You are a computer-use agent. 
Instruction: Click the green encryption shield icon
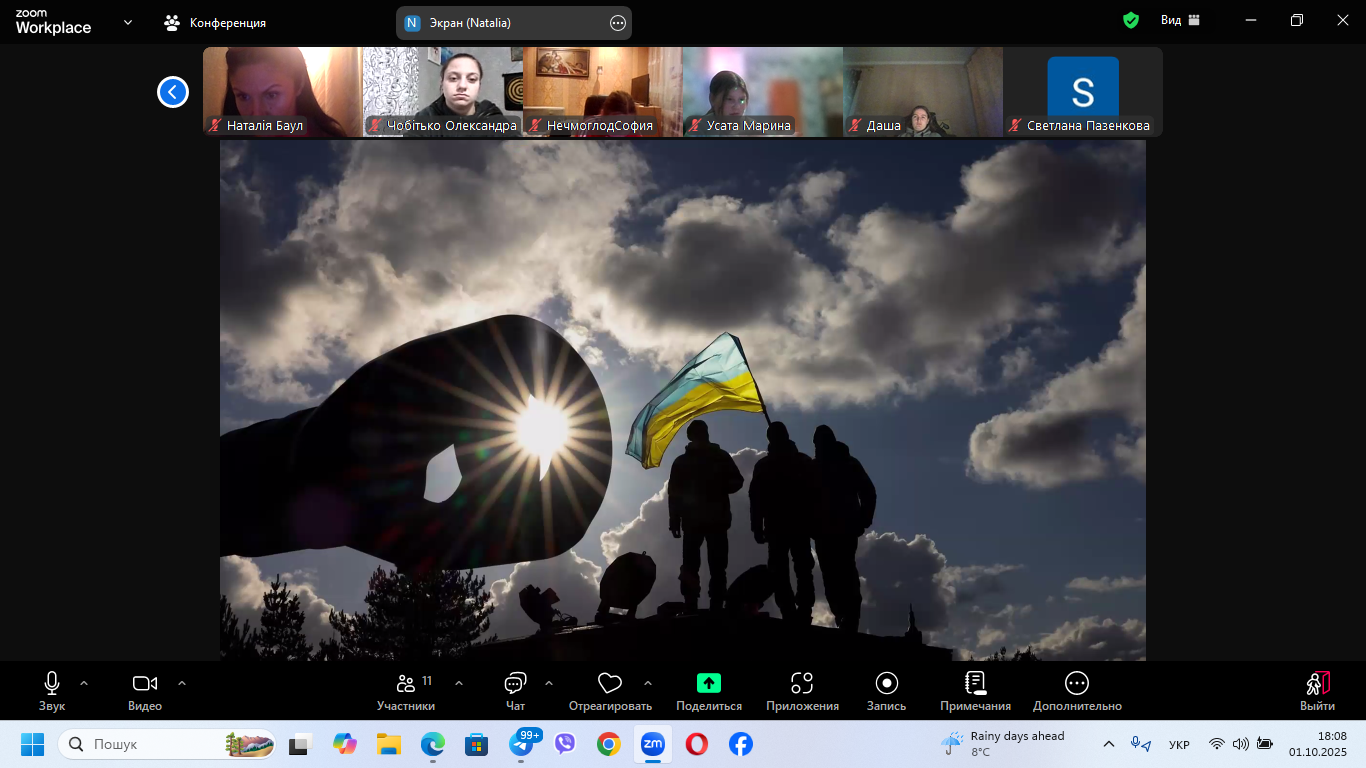[x=1131, y=21]
